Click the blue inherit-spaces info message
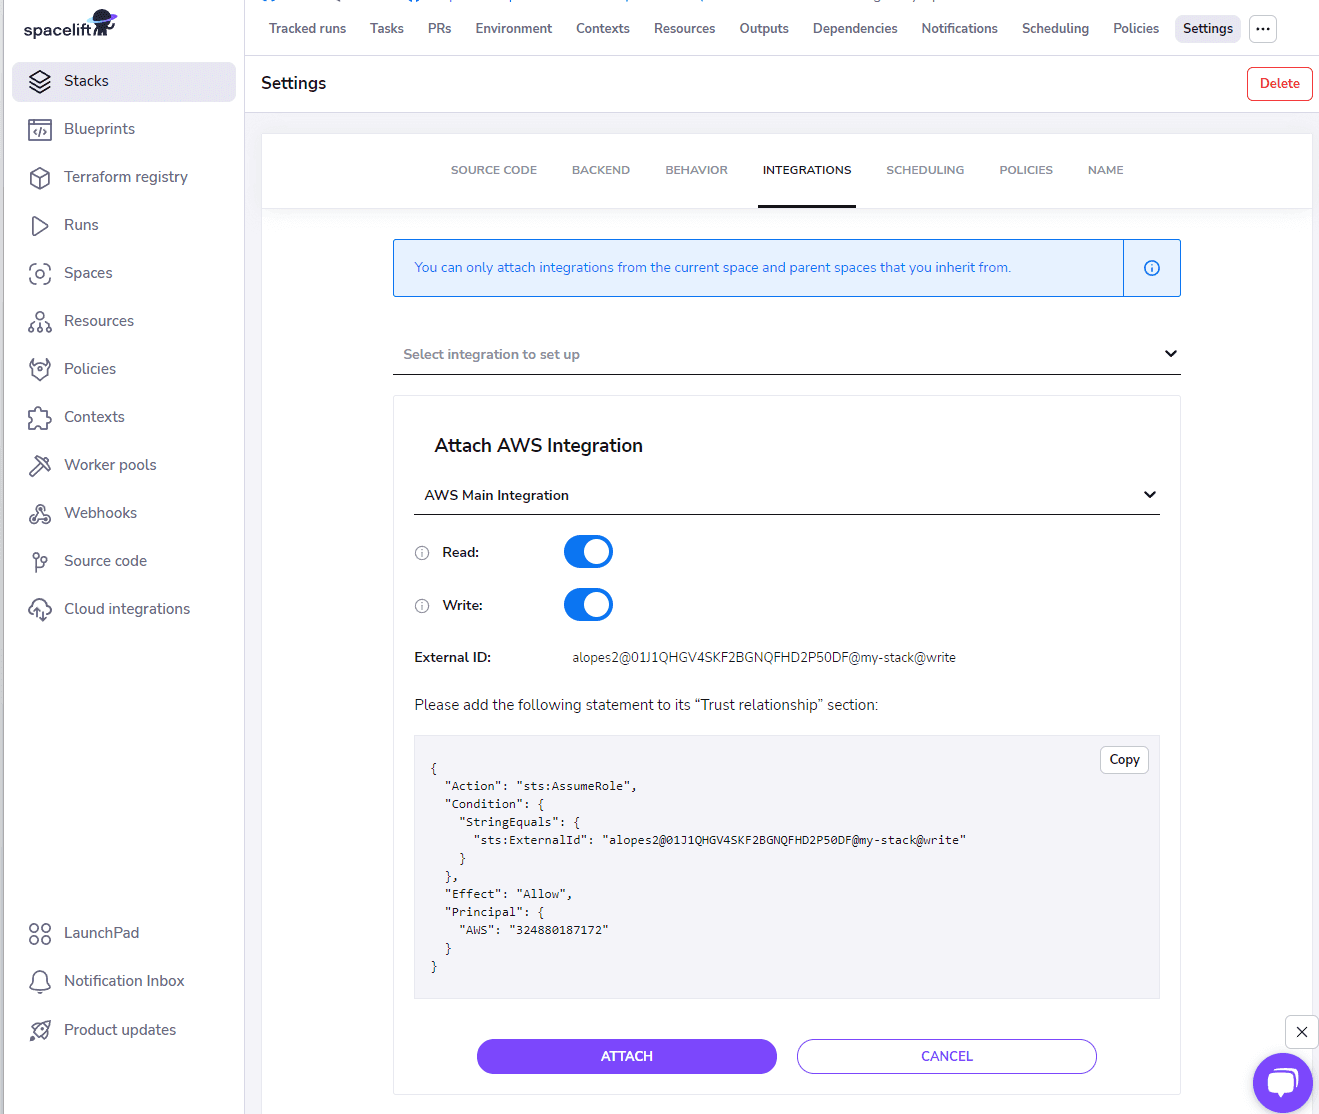Image resolution: width=1319 pixels, height=1114 pixels. pos(713,268)
